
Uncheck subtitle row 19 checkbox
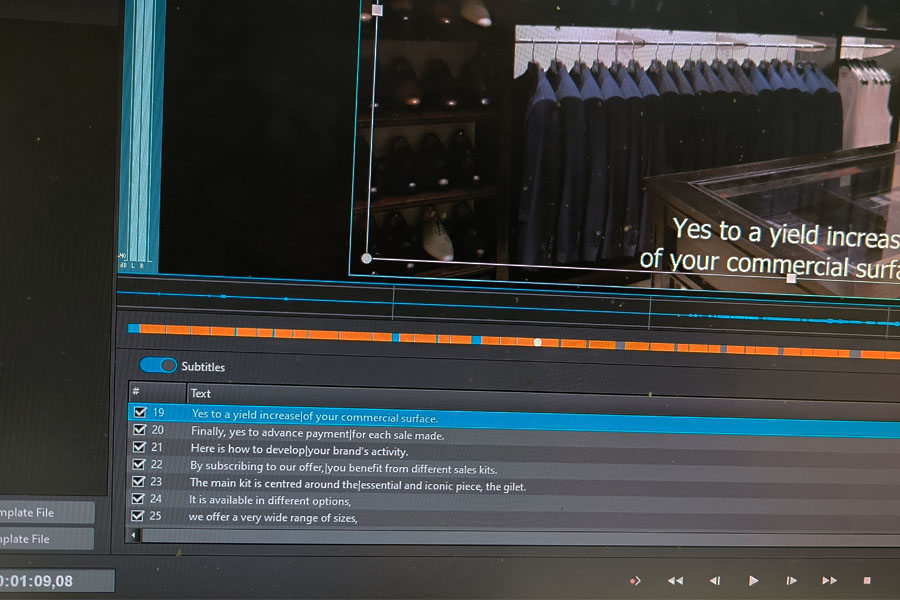[x=140, y=412]
